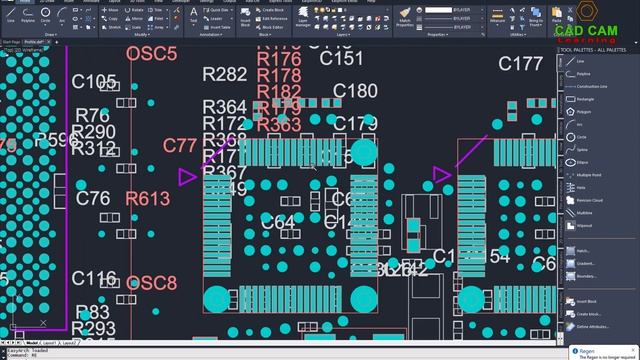Click Insert Table in Annotation panel
The image size is (640, 360).
(217, 27)
